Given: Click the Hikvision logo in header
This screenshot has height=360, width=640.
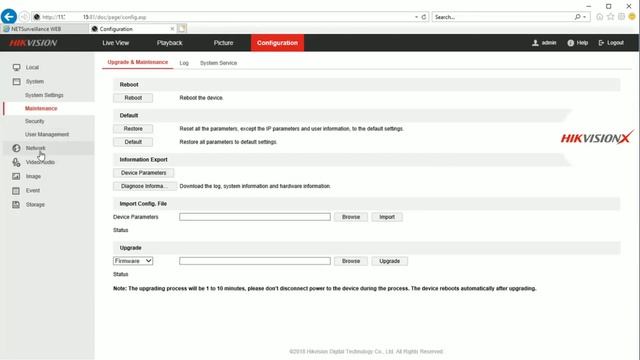Looking at the screenshot, I should click(33, 43).
